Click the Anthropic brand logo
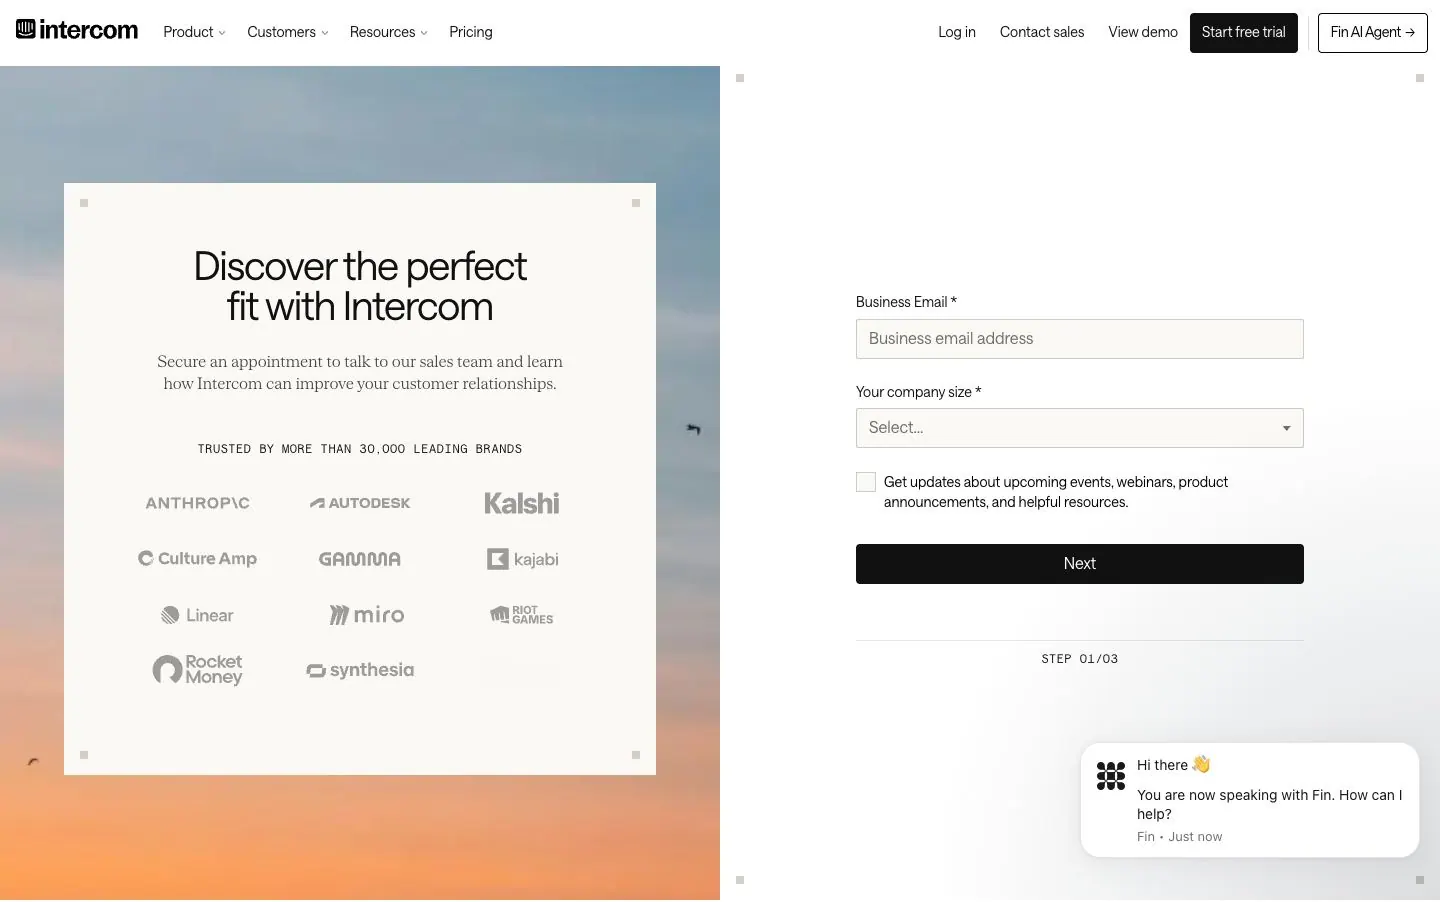 pyautogui.click(x=198, y=503)
